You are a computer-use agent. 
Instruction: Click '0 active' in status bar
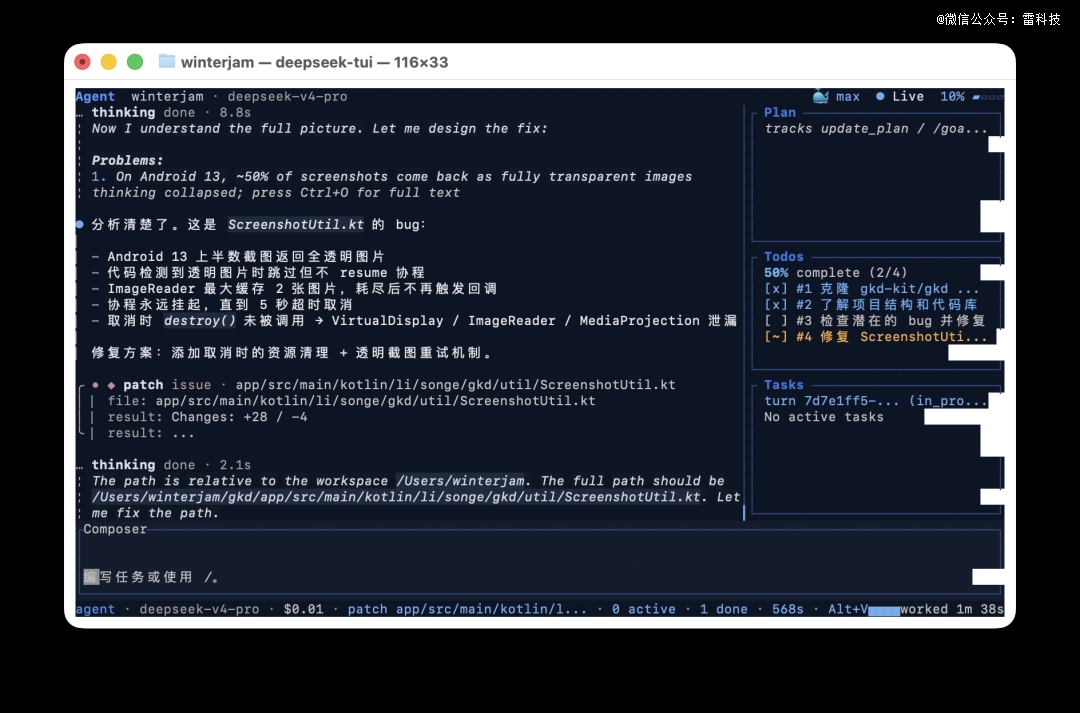[643, 609]
